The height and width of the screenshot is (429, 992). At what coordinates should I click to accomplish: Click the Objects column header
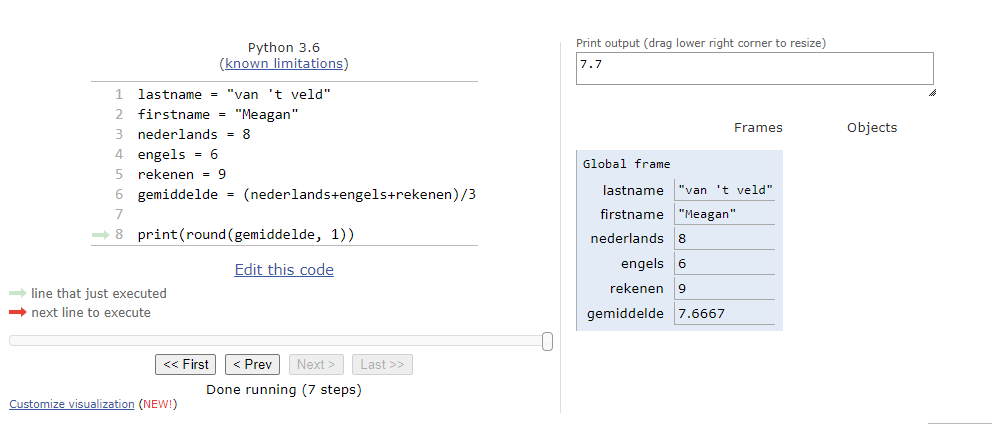pos(872,128)
